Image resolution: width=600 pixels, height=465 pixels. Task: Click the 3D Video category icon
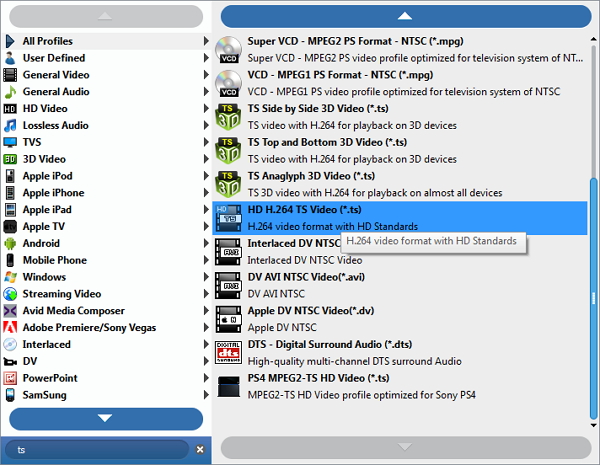(10, 159)
